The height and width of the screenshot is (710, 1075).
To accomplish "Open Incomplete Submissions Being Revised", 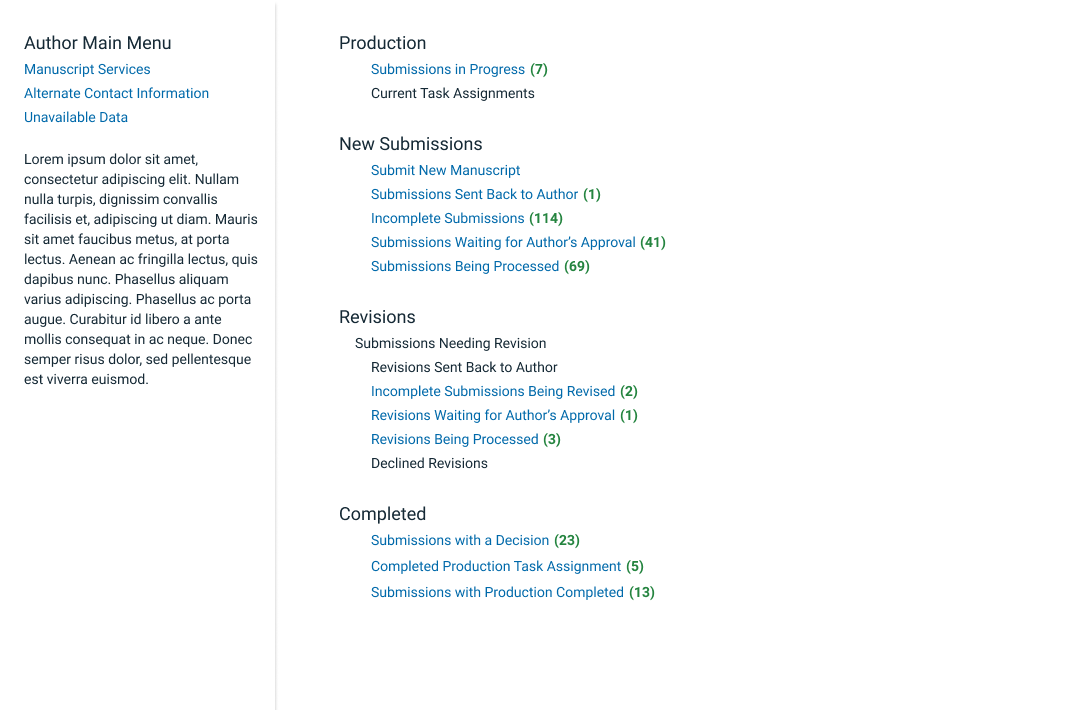I will [x=504, y=391].
